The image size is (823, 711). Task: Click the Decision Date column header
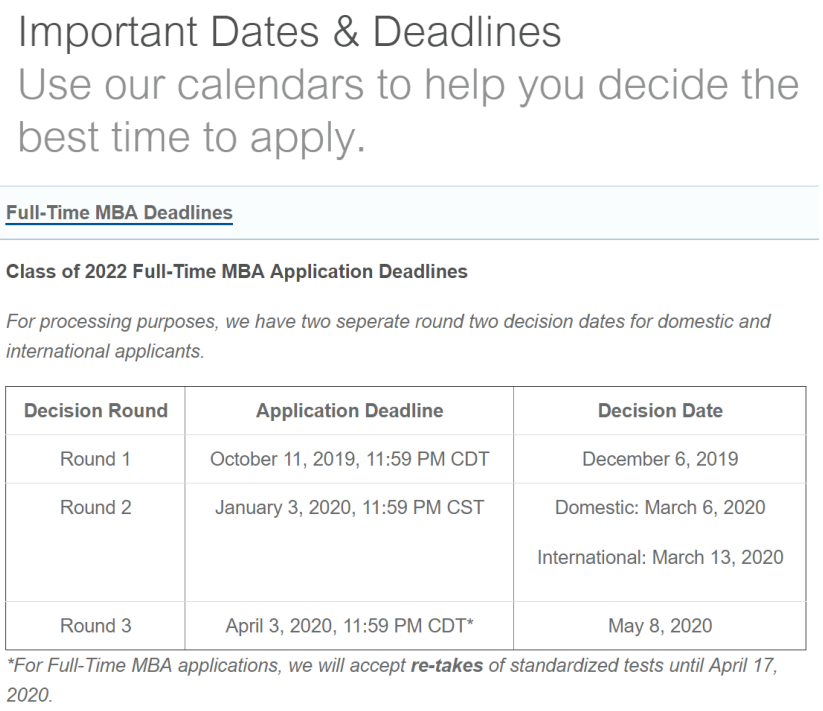[x=660, y=410]
